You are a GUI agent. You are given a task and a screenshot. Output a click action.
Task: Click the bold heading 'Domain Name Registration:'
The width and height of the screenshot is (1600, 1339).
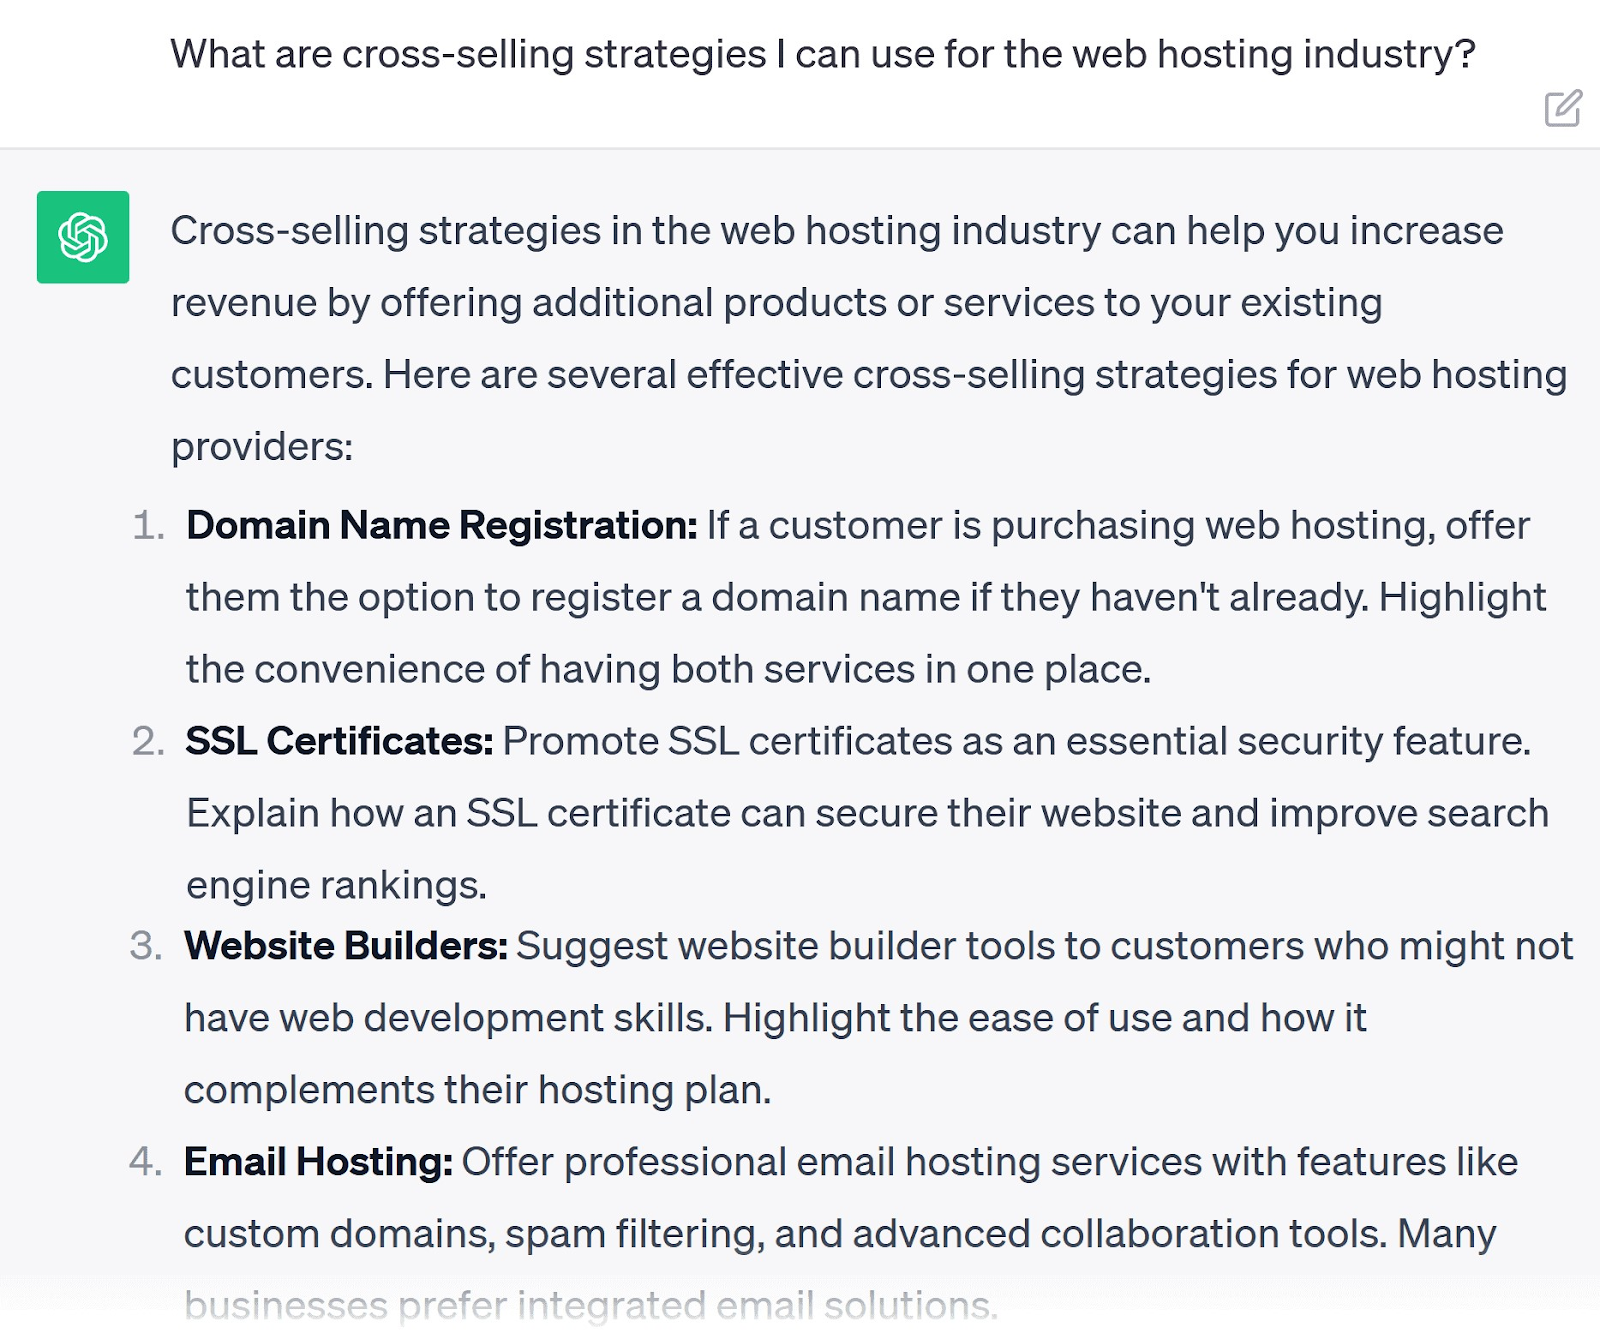(441, 525)
